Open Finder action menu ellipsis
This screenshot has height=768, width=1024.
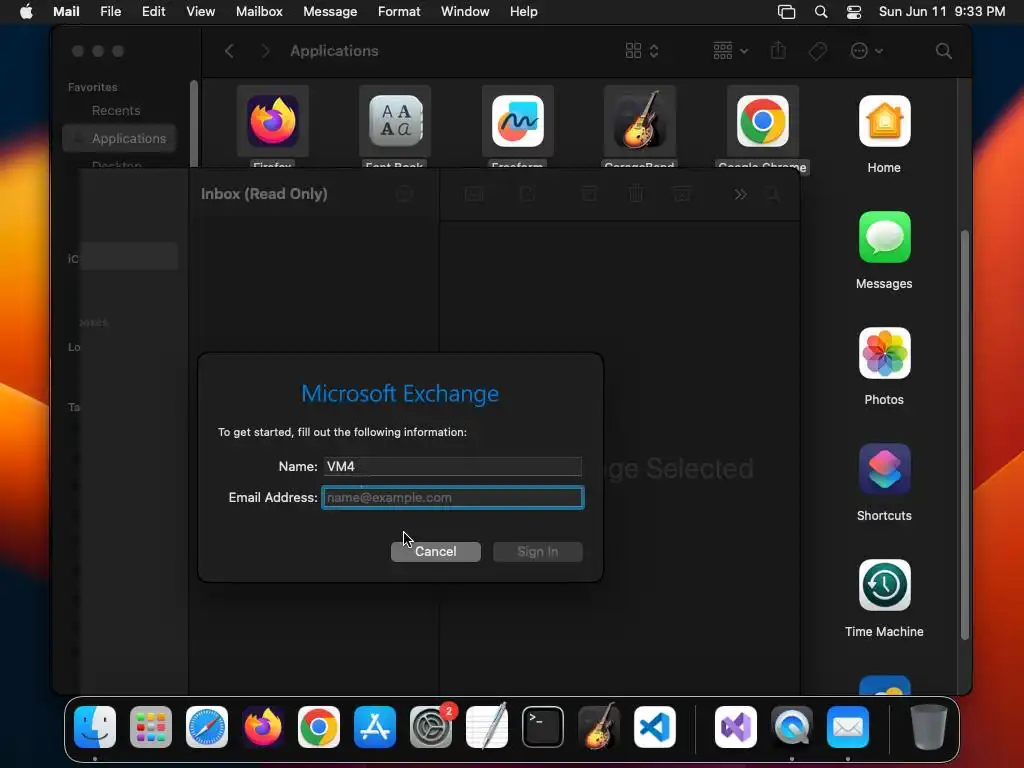(867, 51)
